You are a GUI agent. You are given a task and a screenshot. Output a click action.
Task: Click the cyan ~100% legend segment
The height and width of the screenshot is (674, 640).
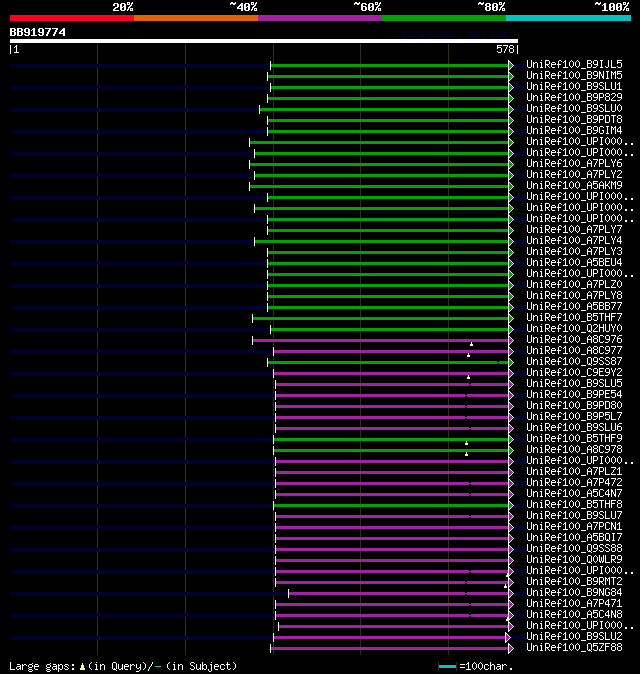(x=569, y=18)
